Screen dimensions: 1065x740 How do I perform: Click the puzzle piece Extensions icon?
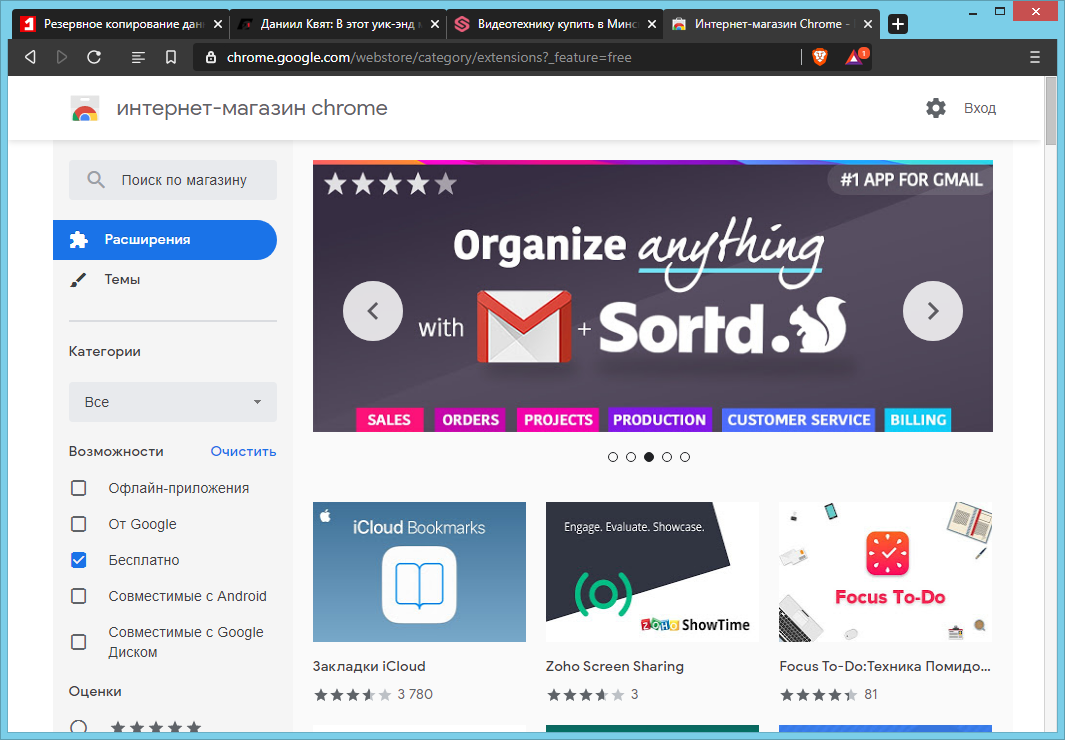(79, 240)
